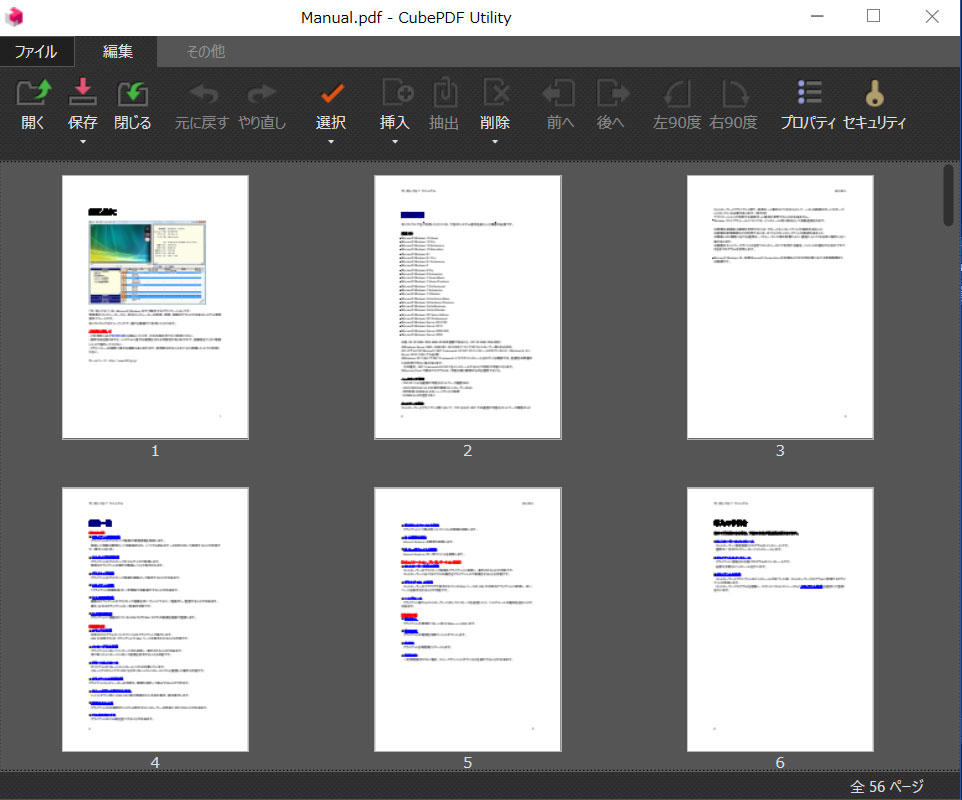Expand the Insert (挿入) dropdown arrow
This screenshot has width=962, height=800.
pos(395,142)
